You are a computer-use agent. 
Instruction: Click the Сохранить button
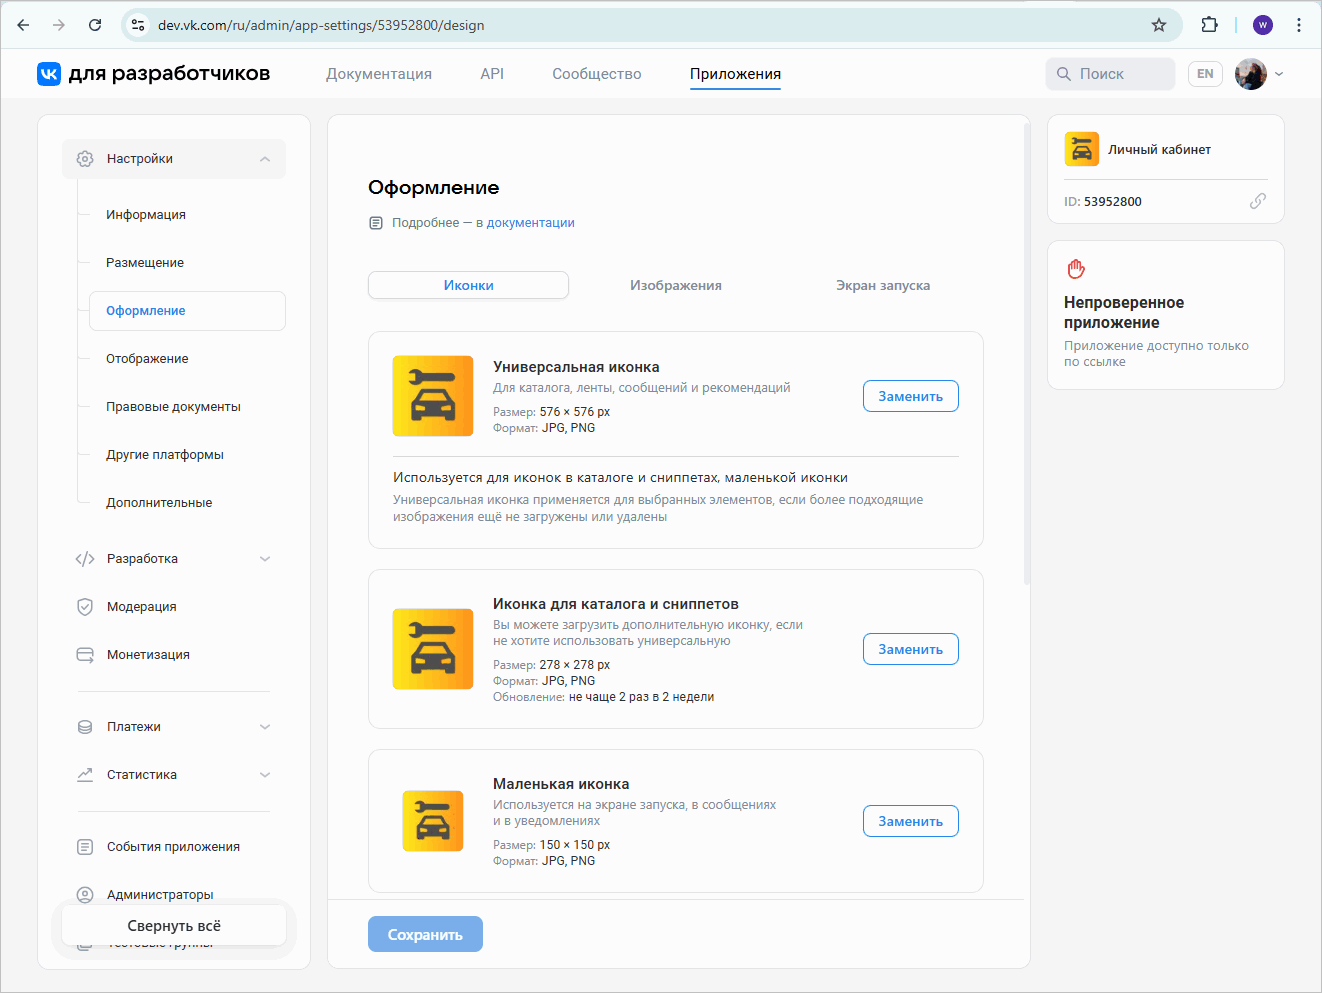425,933
